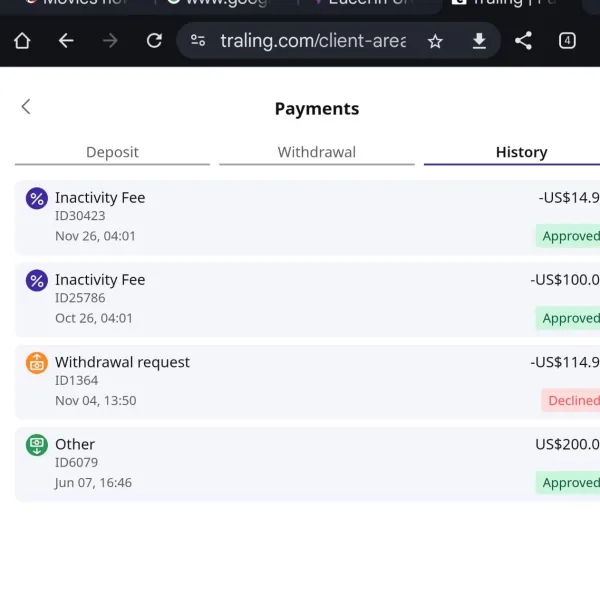Image resolution: width=600 pixels, height=614 pixels.
Task: Tap the traling.com address bar
Action: pyautogui.click(x=312, y=41)
